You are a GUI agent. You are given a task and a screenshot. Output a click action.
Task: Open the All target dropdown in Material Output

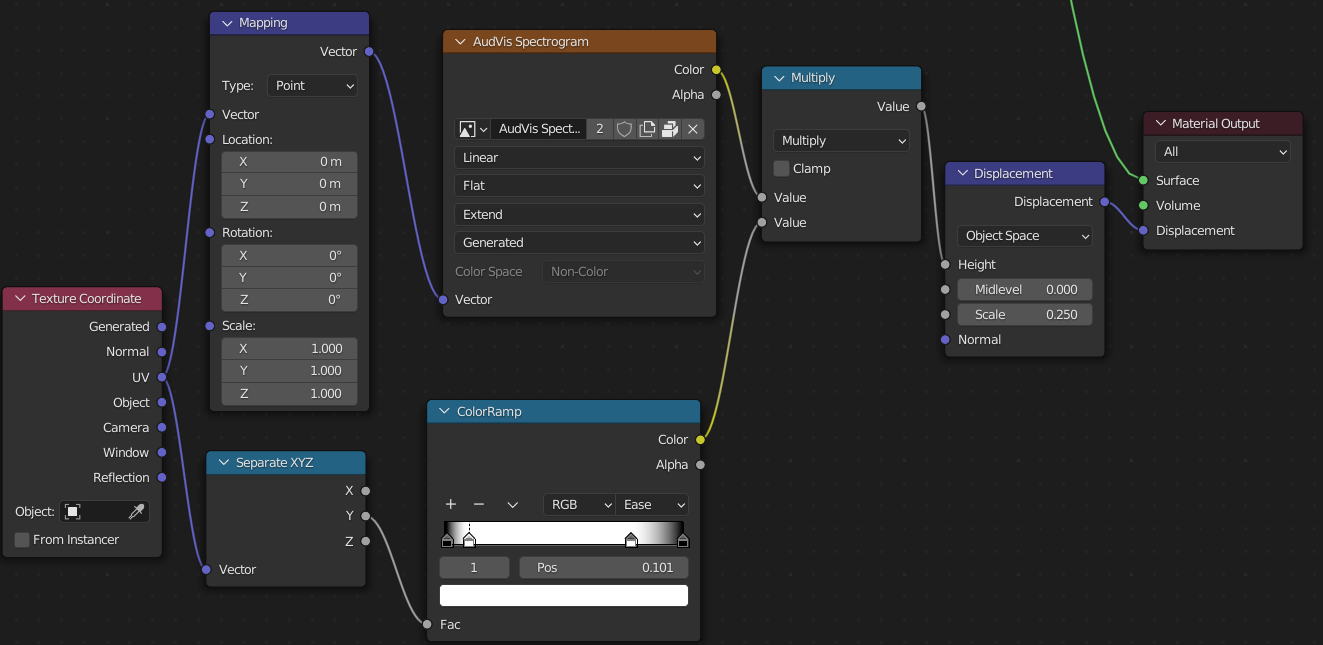tap(1223, 152)
